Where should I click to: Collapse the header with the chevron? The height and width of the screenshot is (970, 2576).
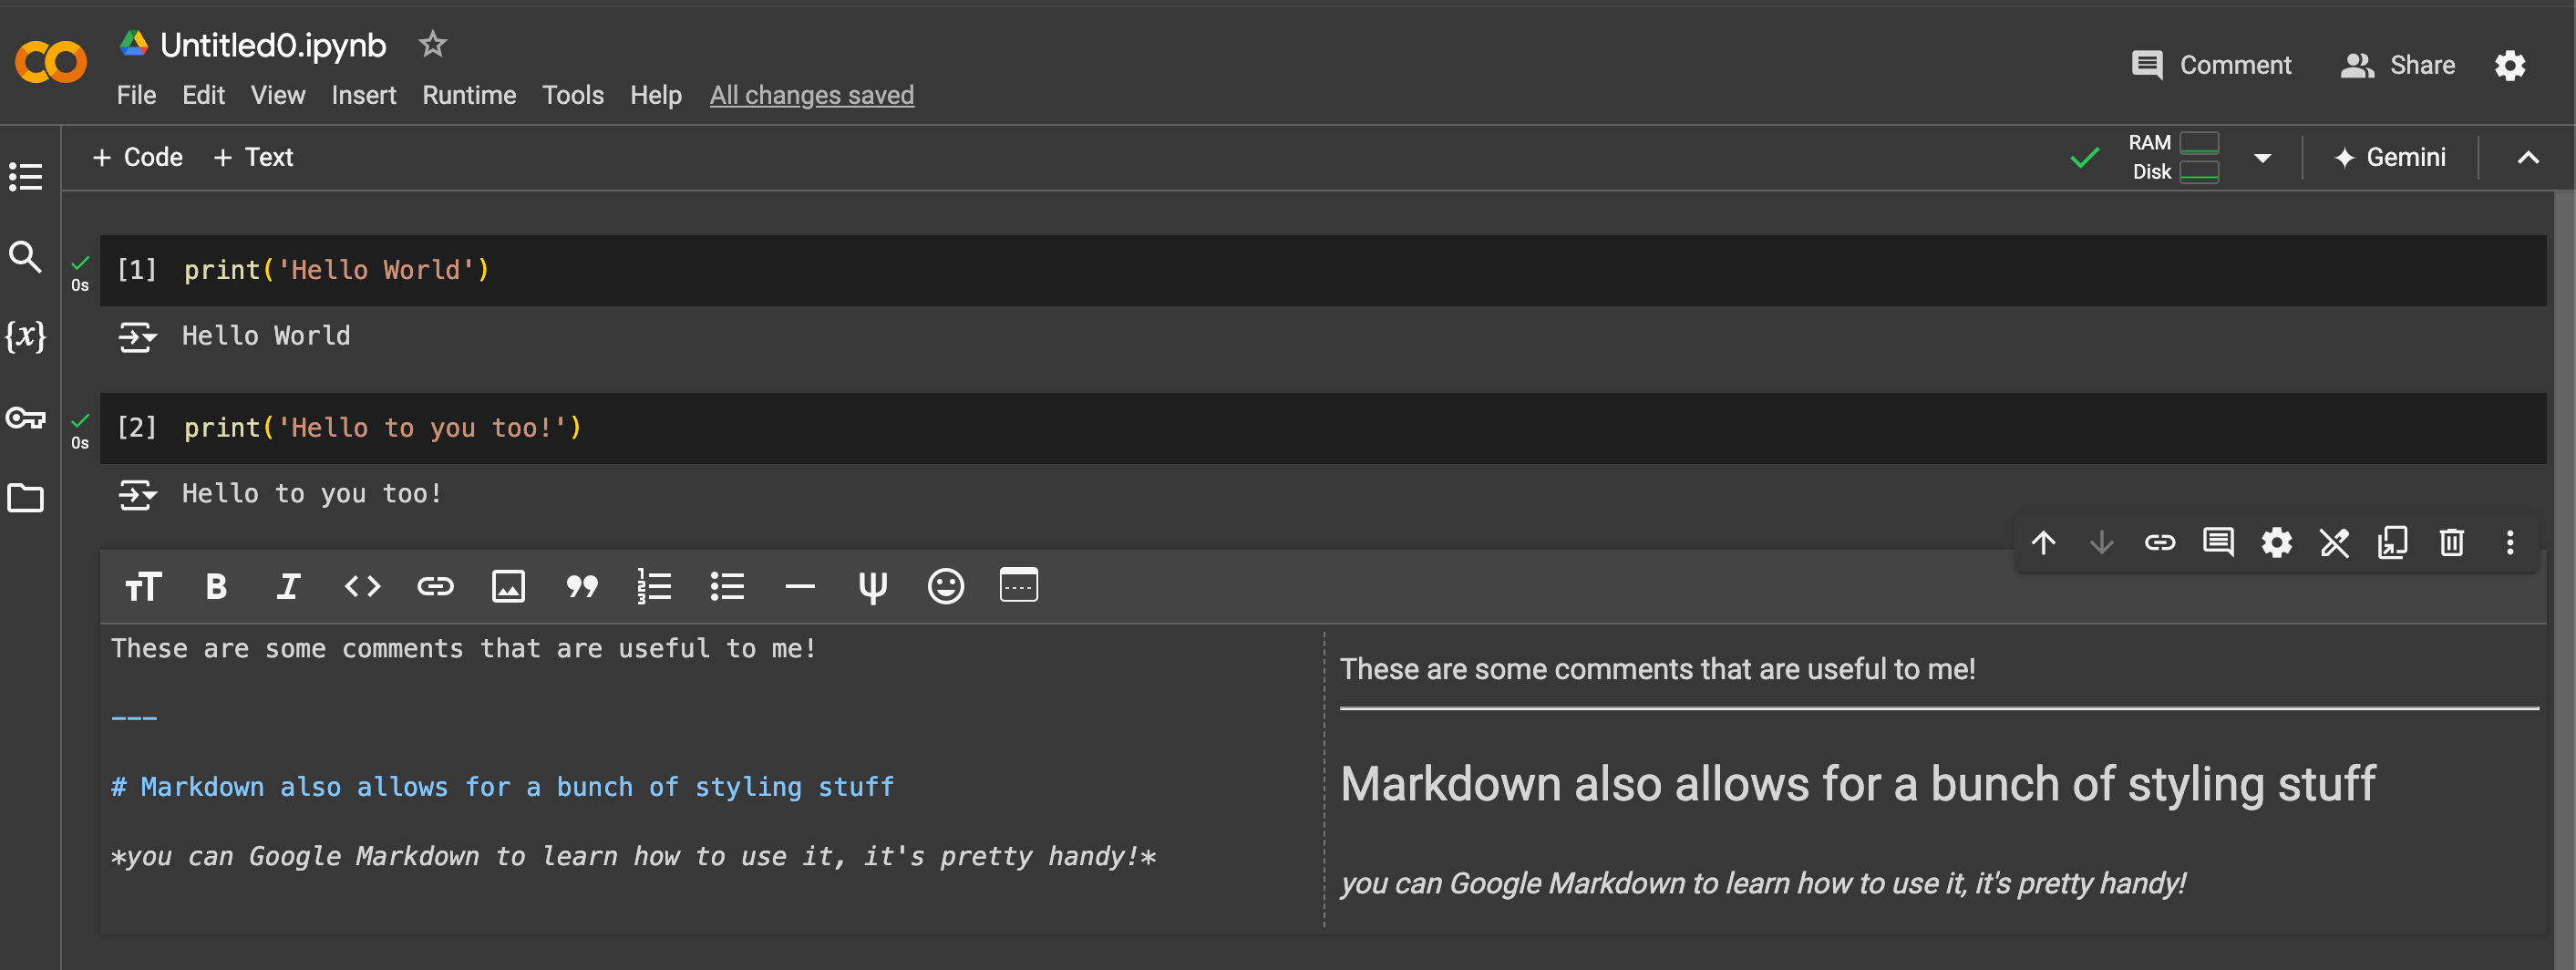pyautogui.click(x=2527, y=158)
